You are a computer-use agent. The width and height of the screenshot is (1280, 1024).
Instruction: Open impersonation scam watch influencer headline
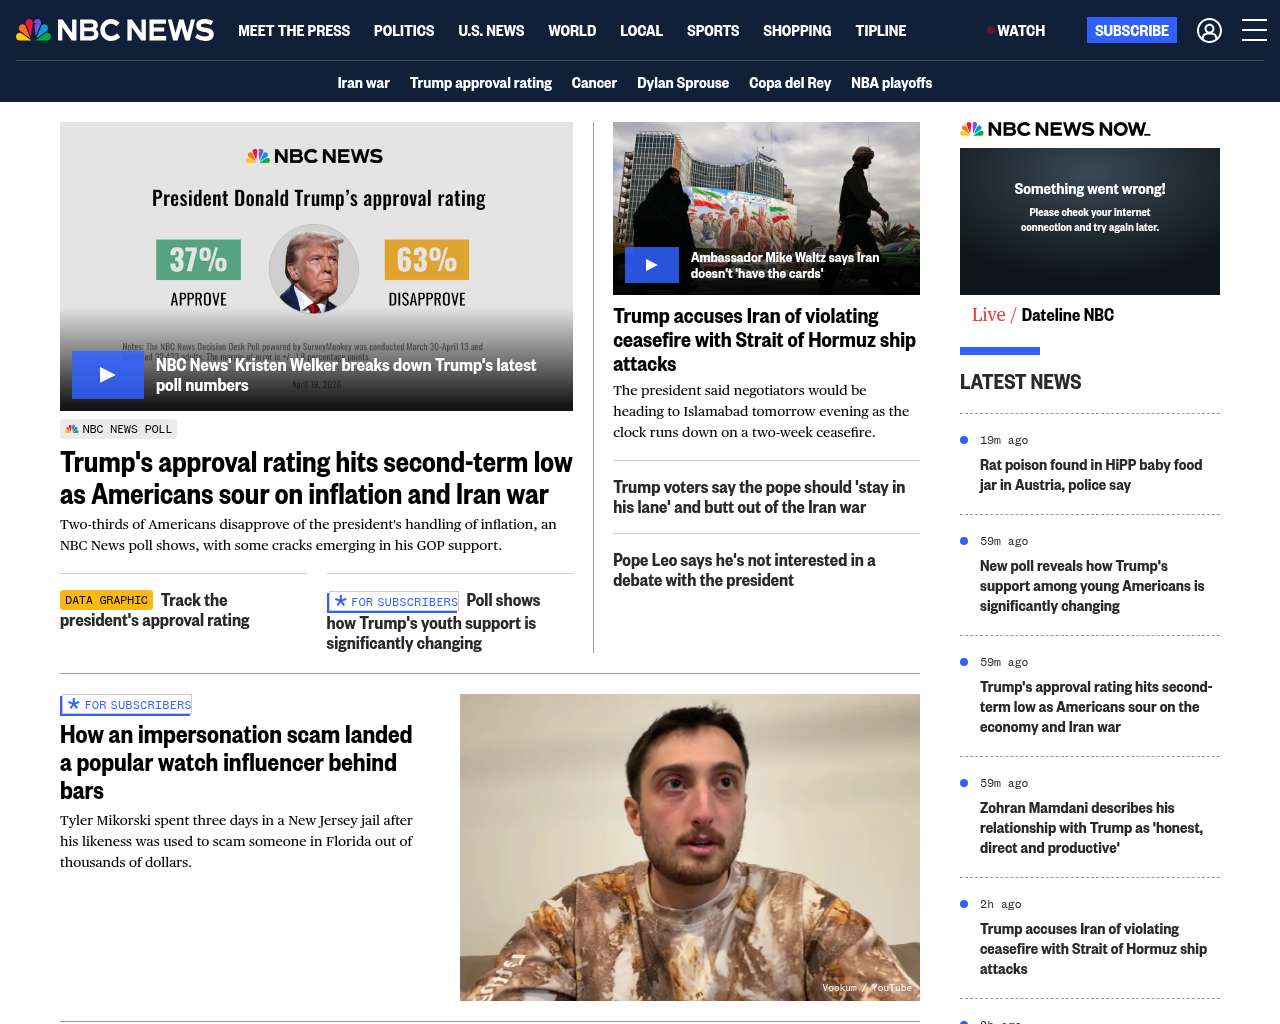pos(236,762)
